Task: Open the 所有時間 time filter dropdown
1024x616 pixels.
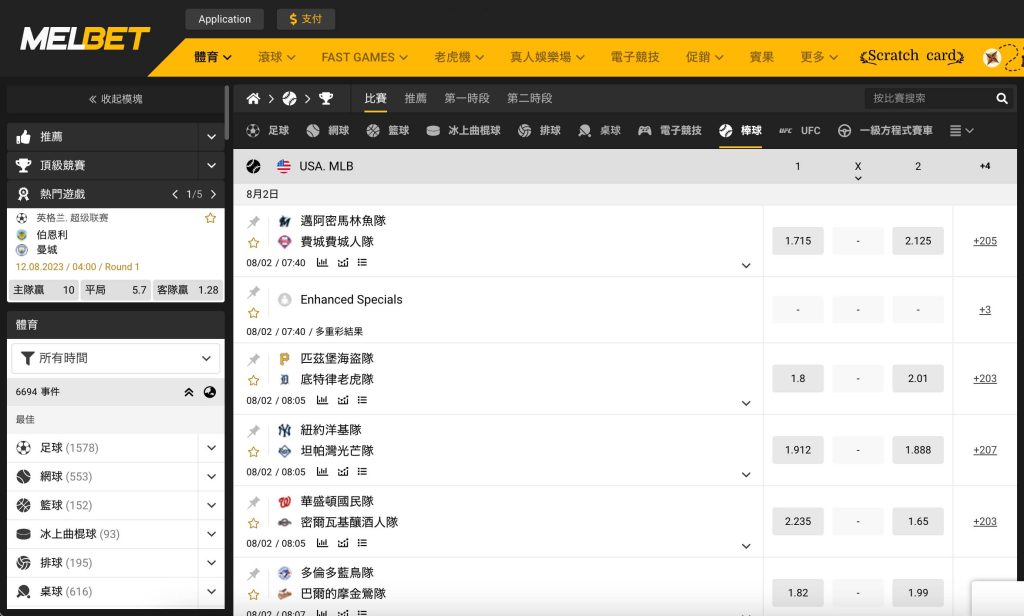Action: point(116,358)
